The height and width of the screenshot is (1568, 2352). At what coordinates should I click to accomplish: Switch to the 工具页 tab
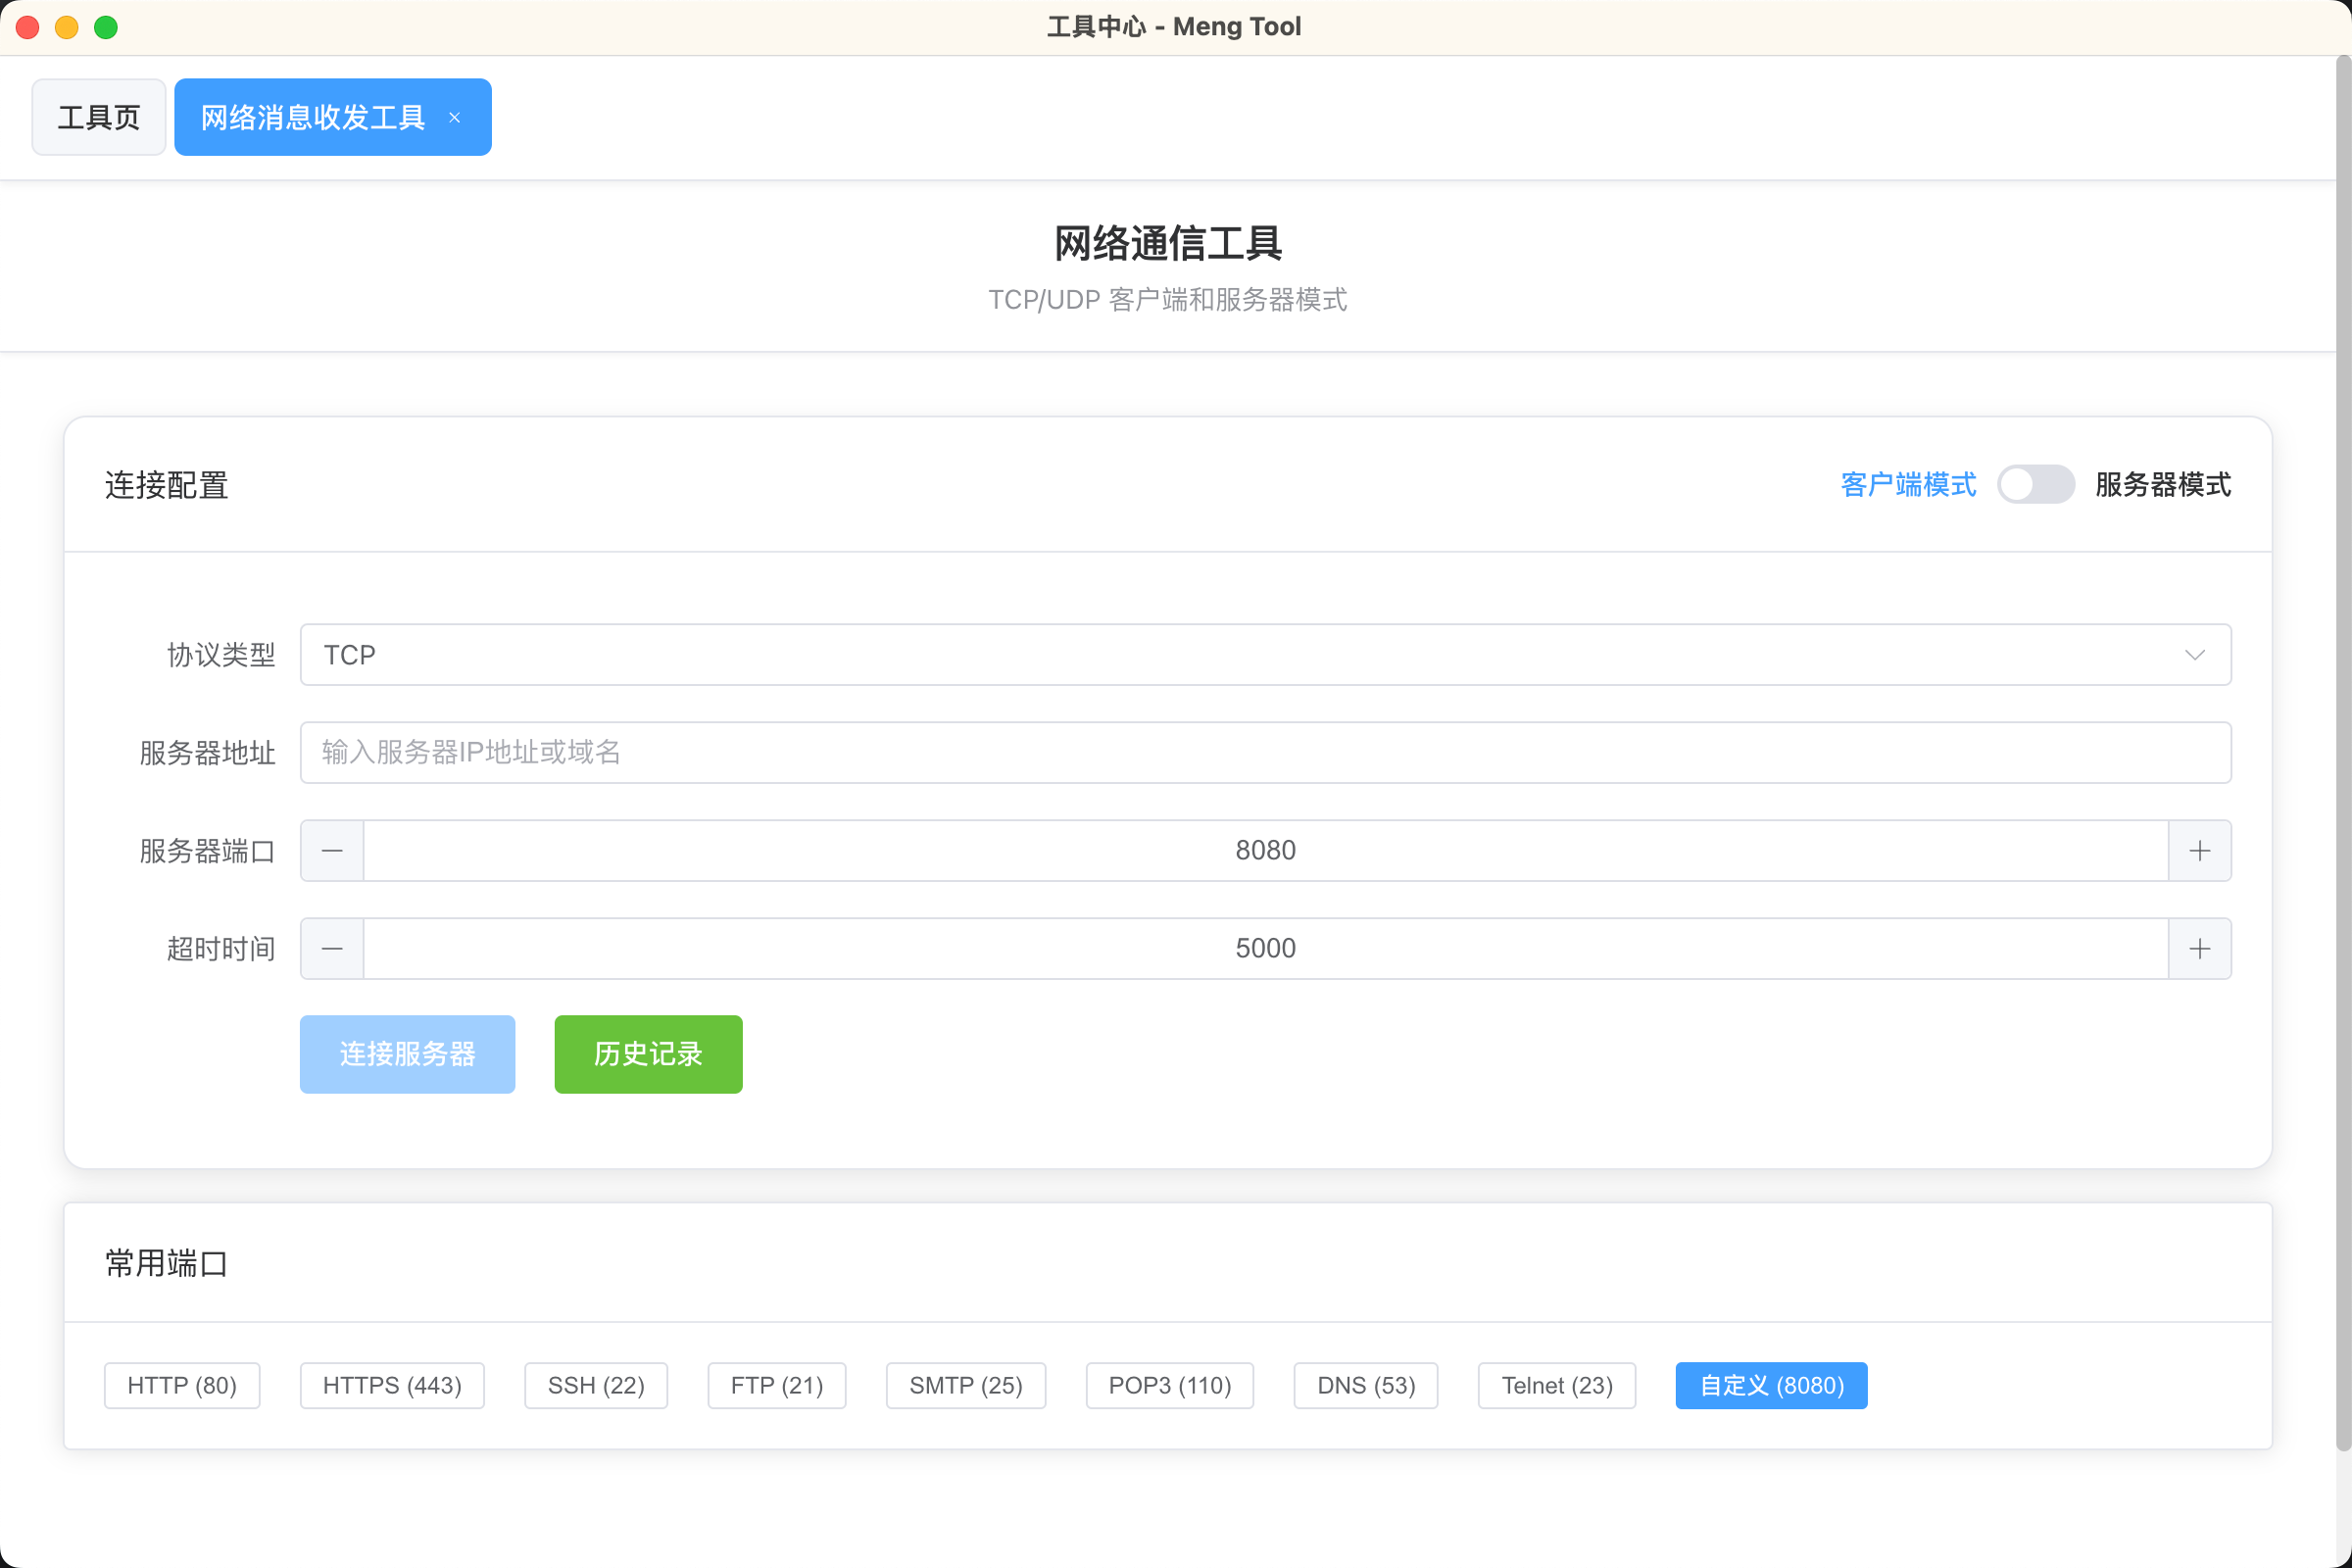98,116
